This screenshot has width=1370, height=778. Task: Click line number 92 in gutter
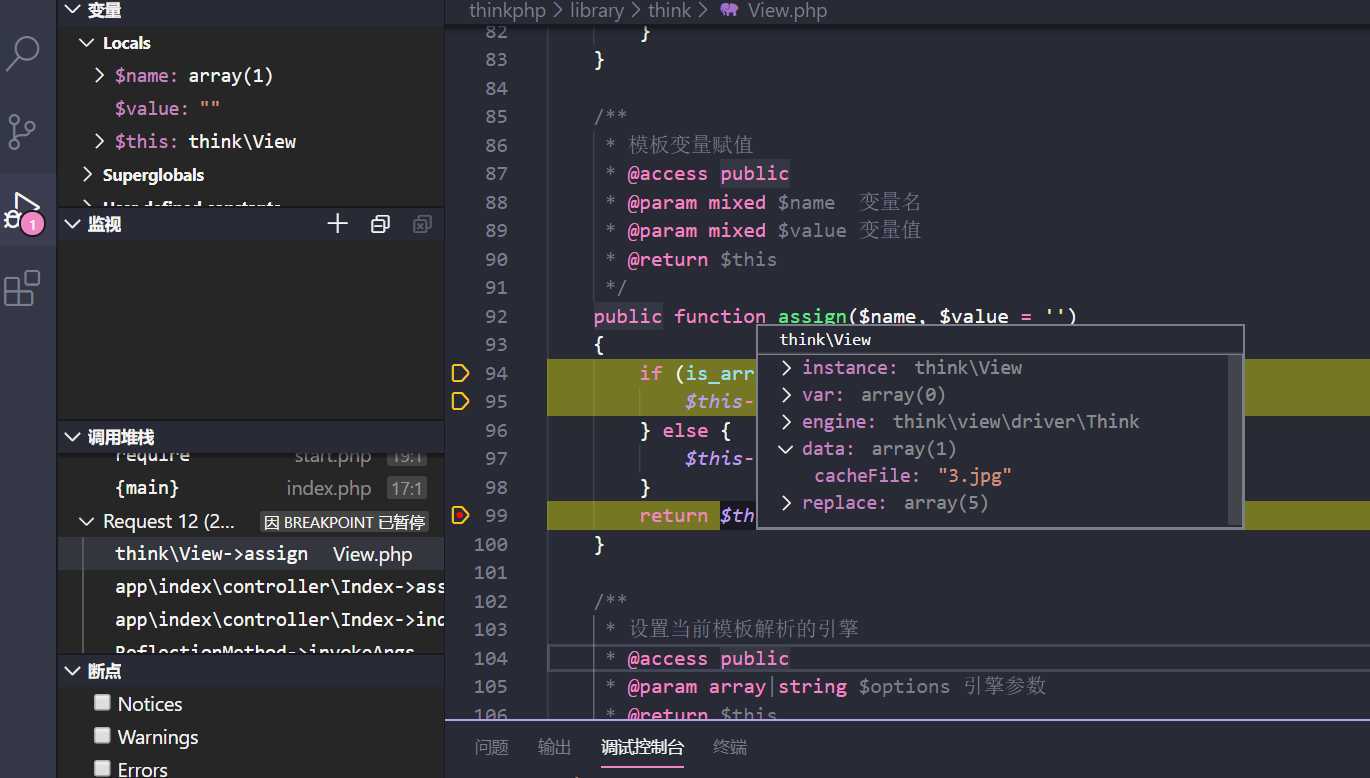[x=490, y=316]
